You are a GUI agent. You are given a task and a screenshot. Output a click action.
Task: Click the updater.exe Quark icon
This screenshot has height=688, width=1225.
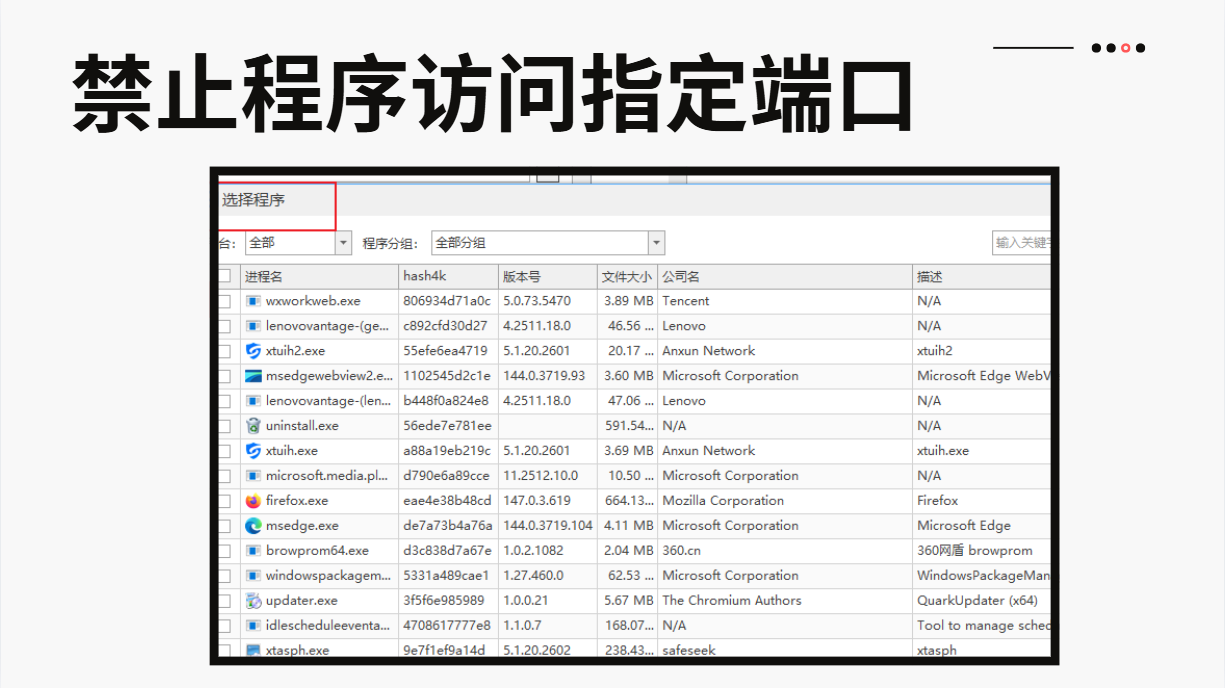pyautogui.click(x=253, y=601)
